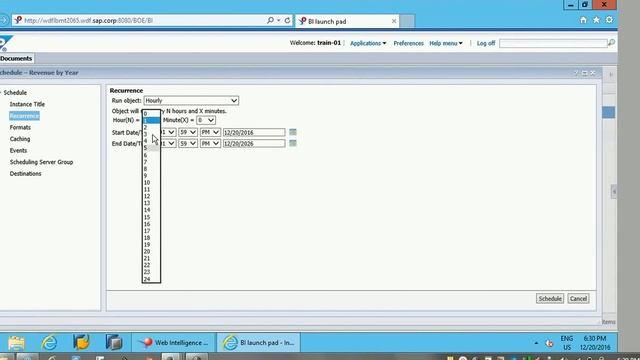The width and height of the screenshot is (640, 360).
Task: Choose 24 in the hour list
Action: pos(151,279)
